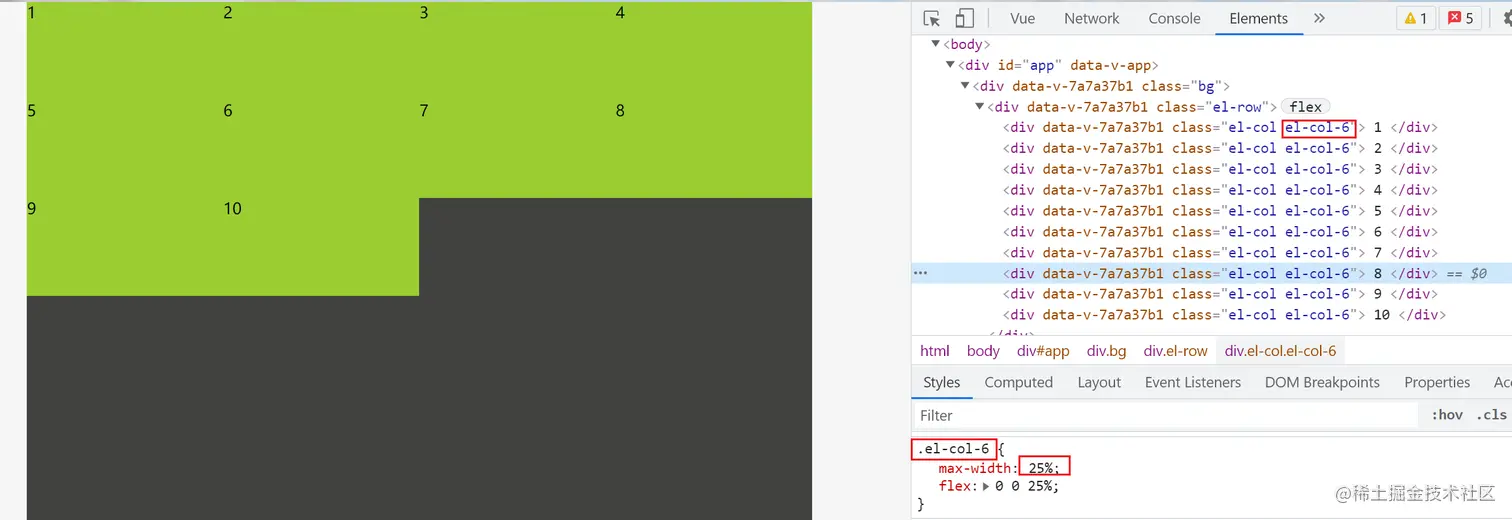
Task: Select the highlighted el-col-6 div containing 8
Action: click(x=1211, y=273)
